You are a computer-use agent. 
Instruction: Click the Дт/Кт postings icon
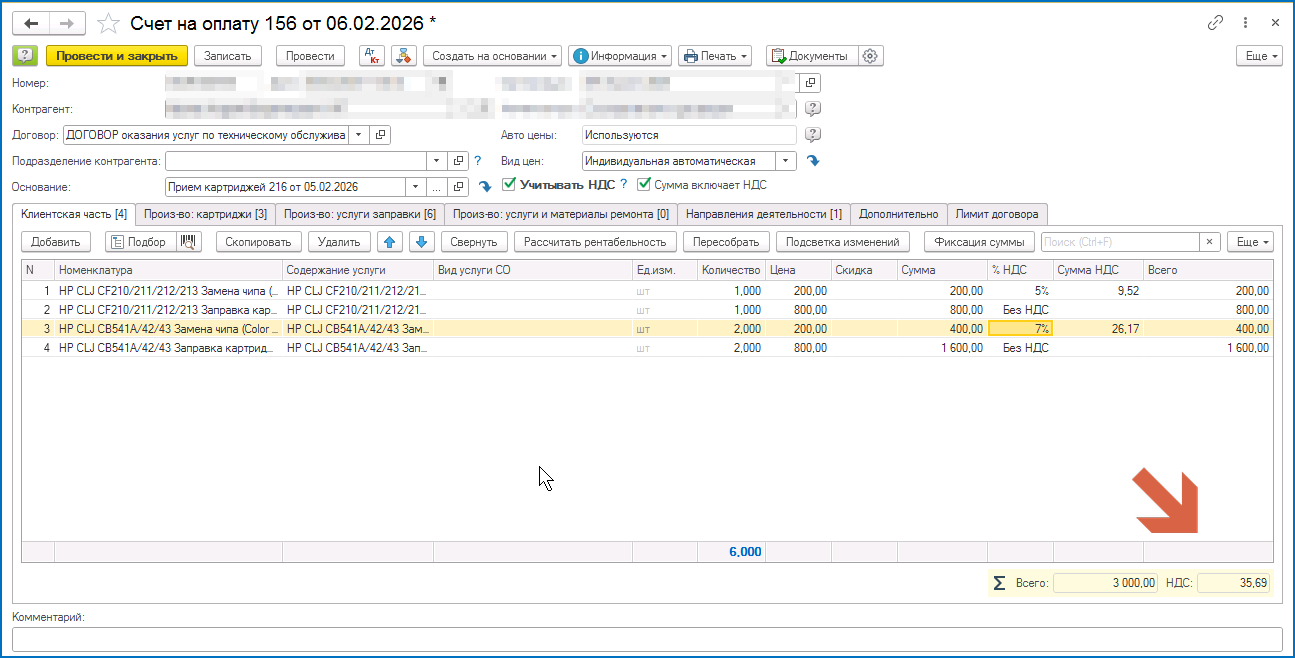[x=371, y=56]
